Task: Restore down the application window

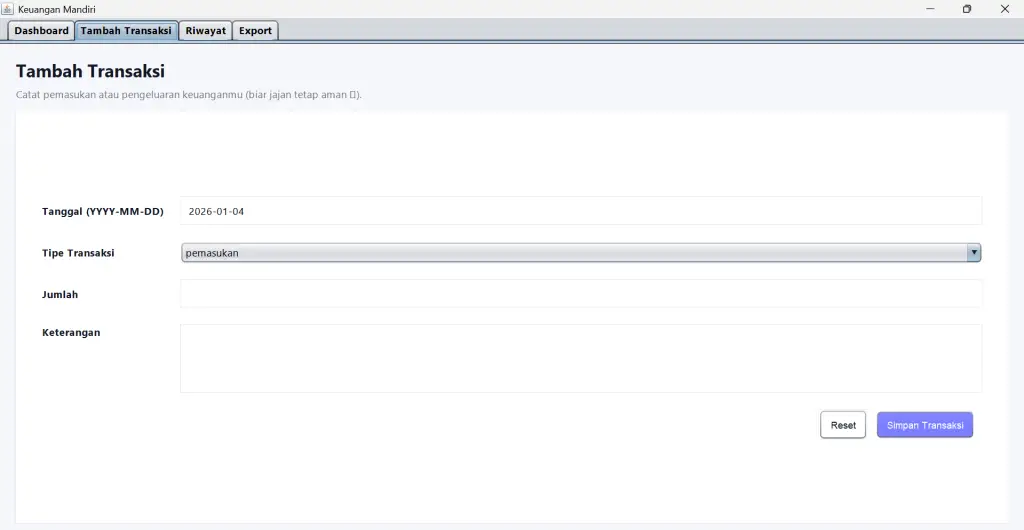Action: [x=967, y=9]
